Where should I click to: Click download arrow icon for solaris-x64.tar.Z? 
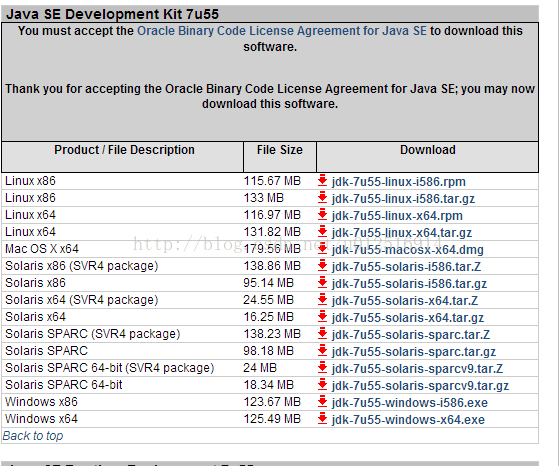[x=322, y=300]
